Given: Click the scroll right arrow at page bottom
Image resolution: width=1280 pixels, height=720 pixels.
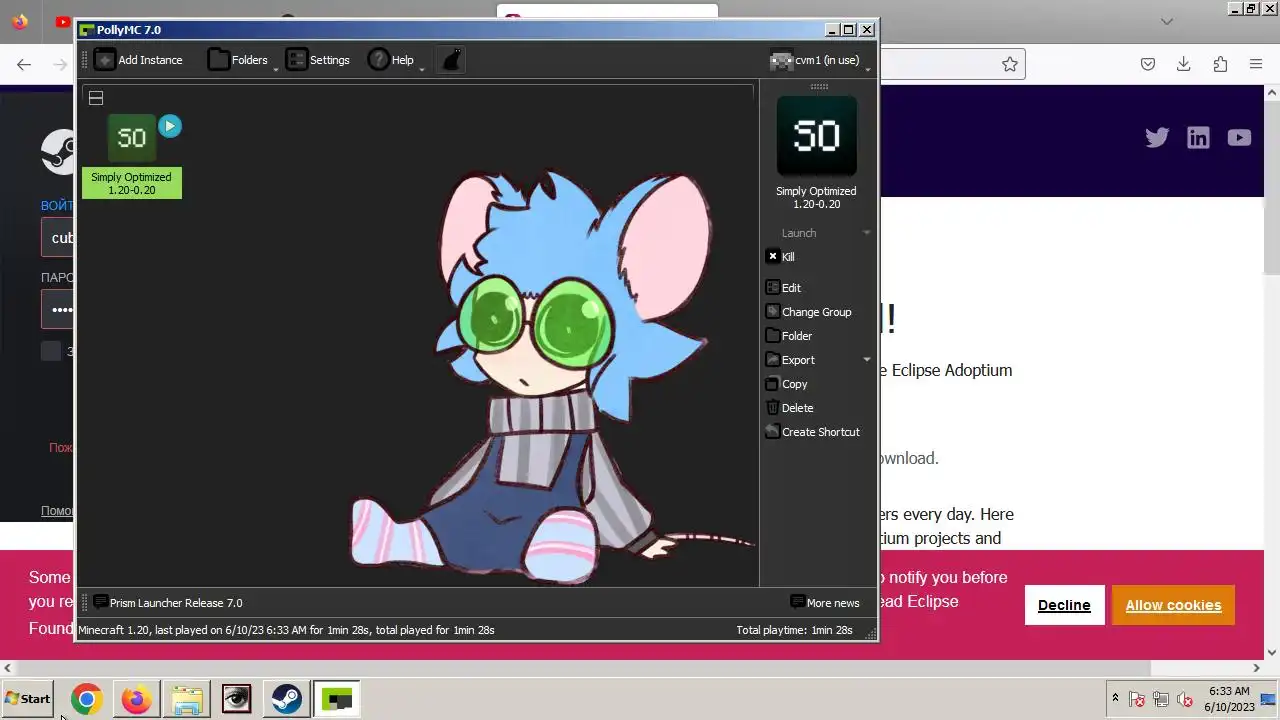Looking at the screenshot, I should tap(1256, 668).
